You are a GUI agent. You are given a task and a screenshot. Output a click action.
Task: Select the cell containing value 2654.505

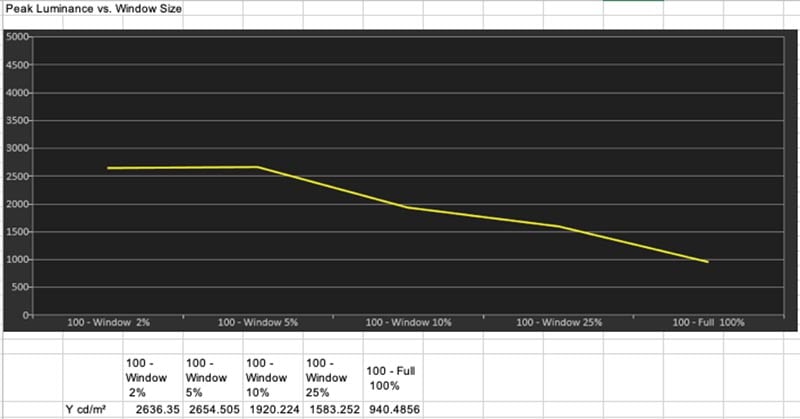[214, 410]
